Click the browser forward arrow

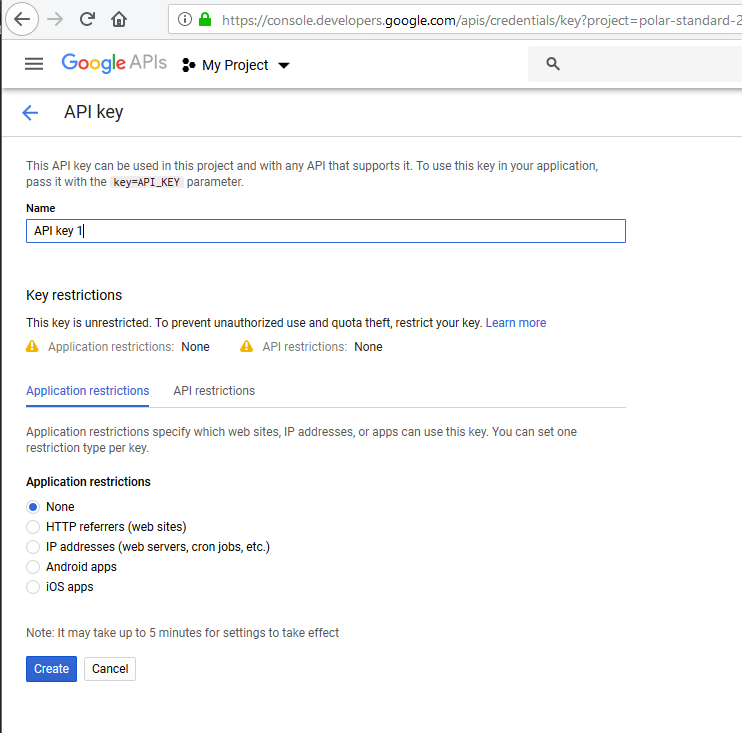tap(55, 19)
